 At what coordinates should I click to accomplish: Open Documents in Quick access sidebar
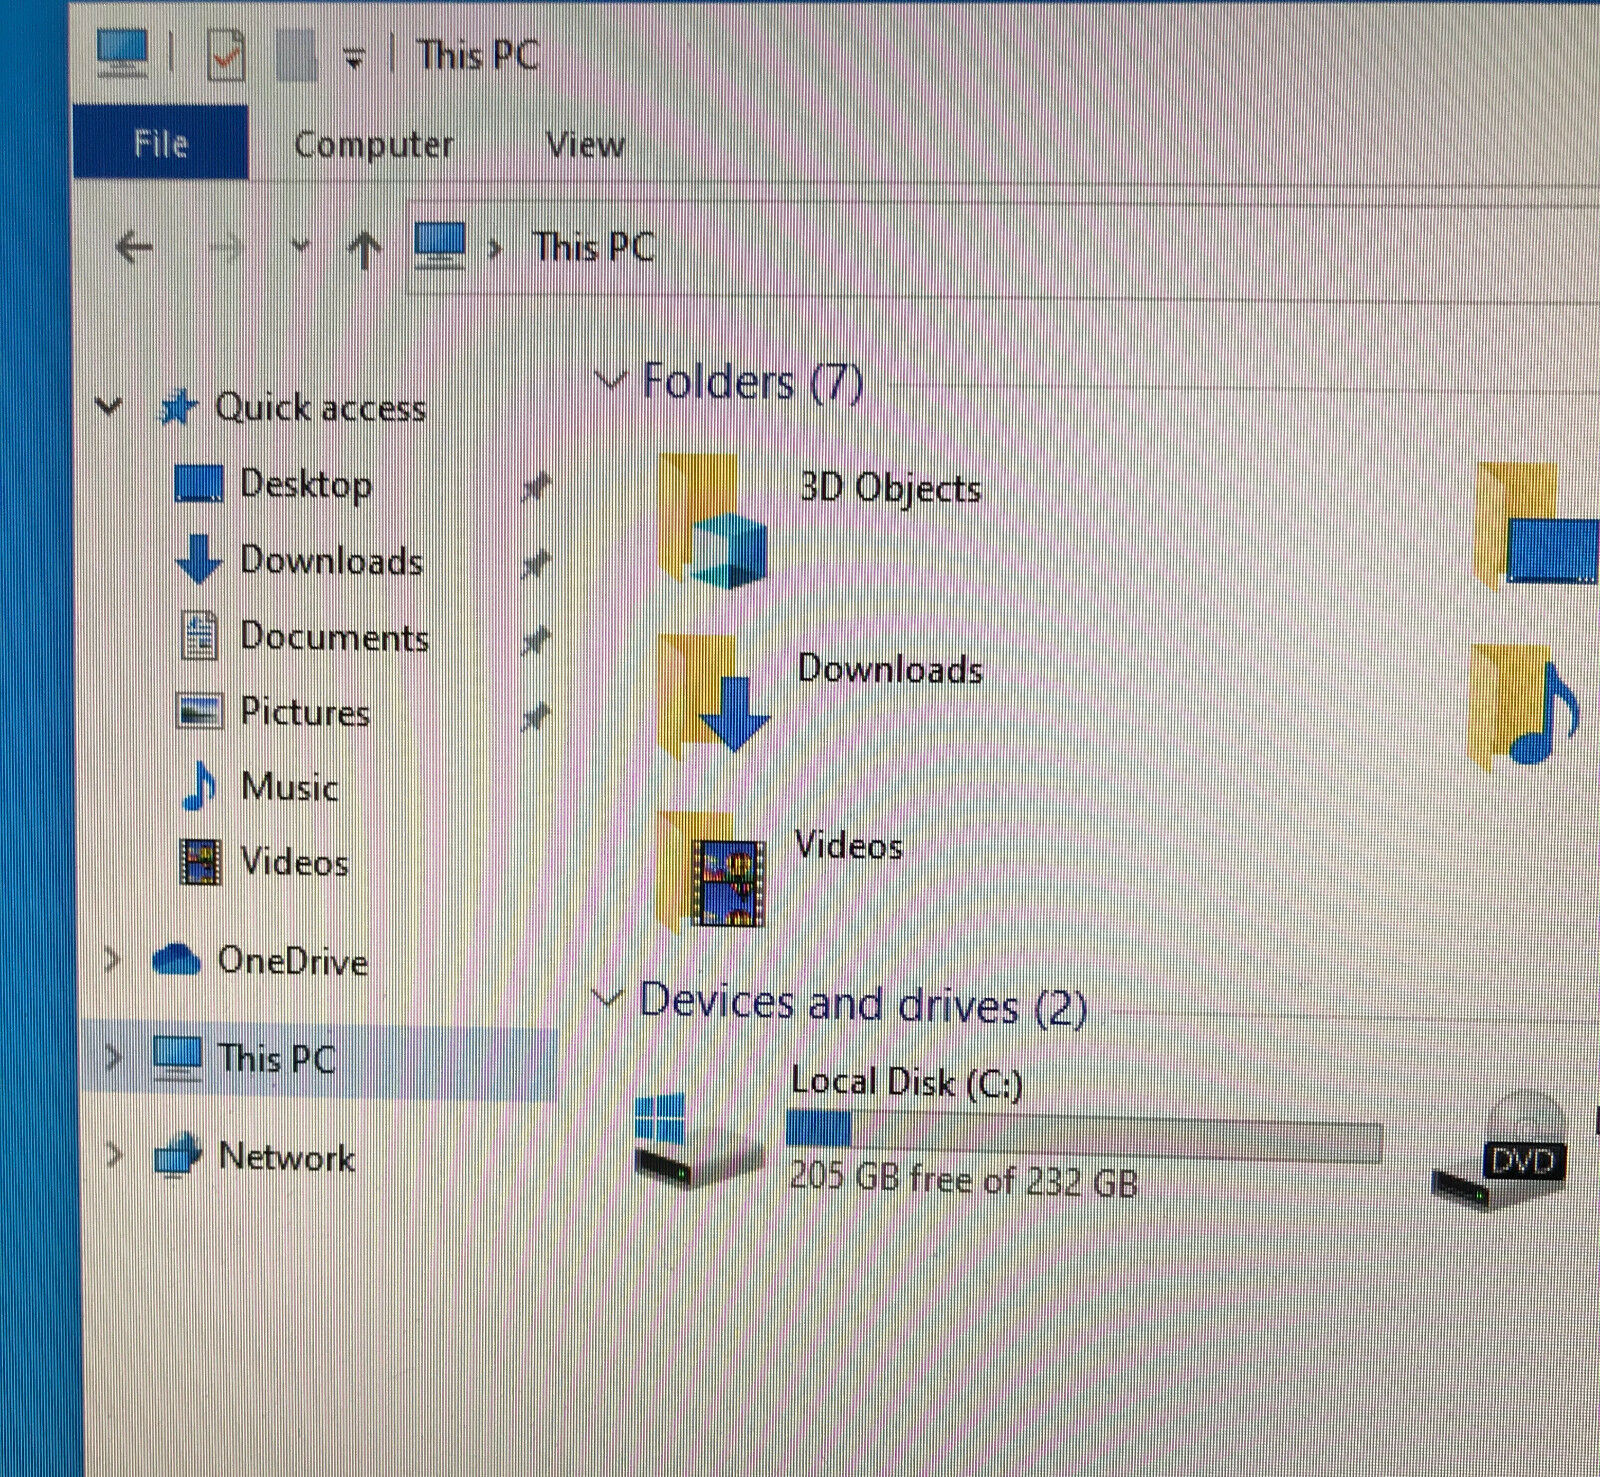(335, 637)
